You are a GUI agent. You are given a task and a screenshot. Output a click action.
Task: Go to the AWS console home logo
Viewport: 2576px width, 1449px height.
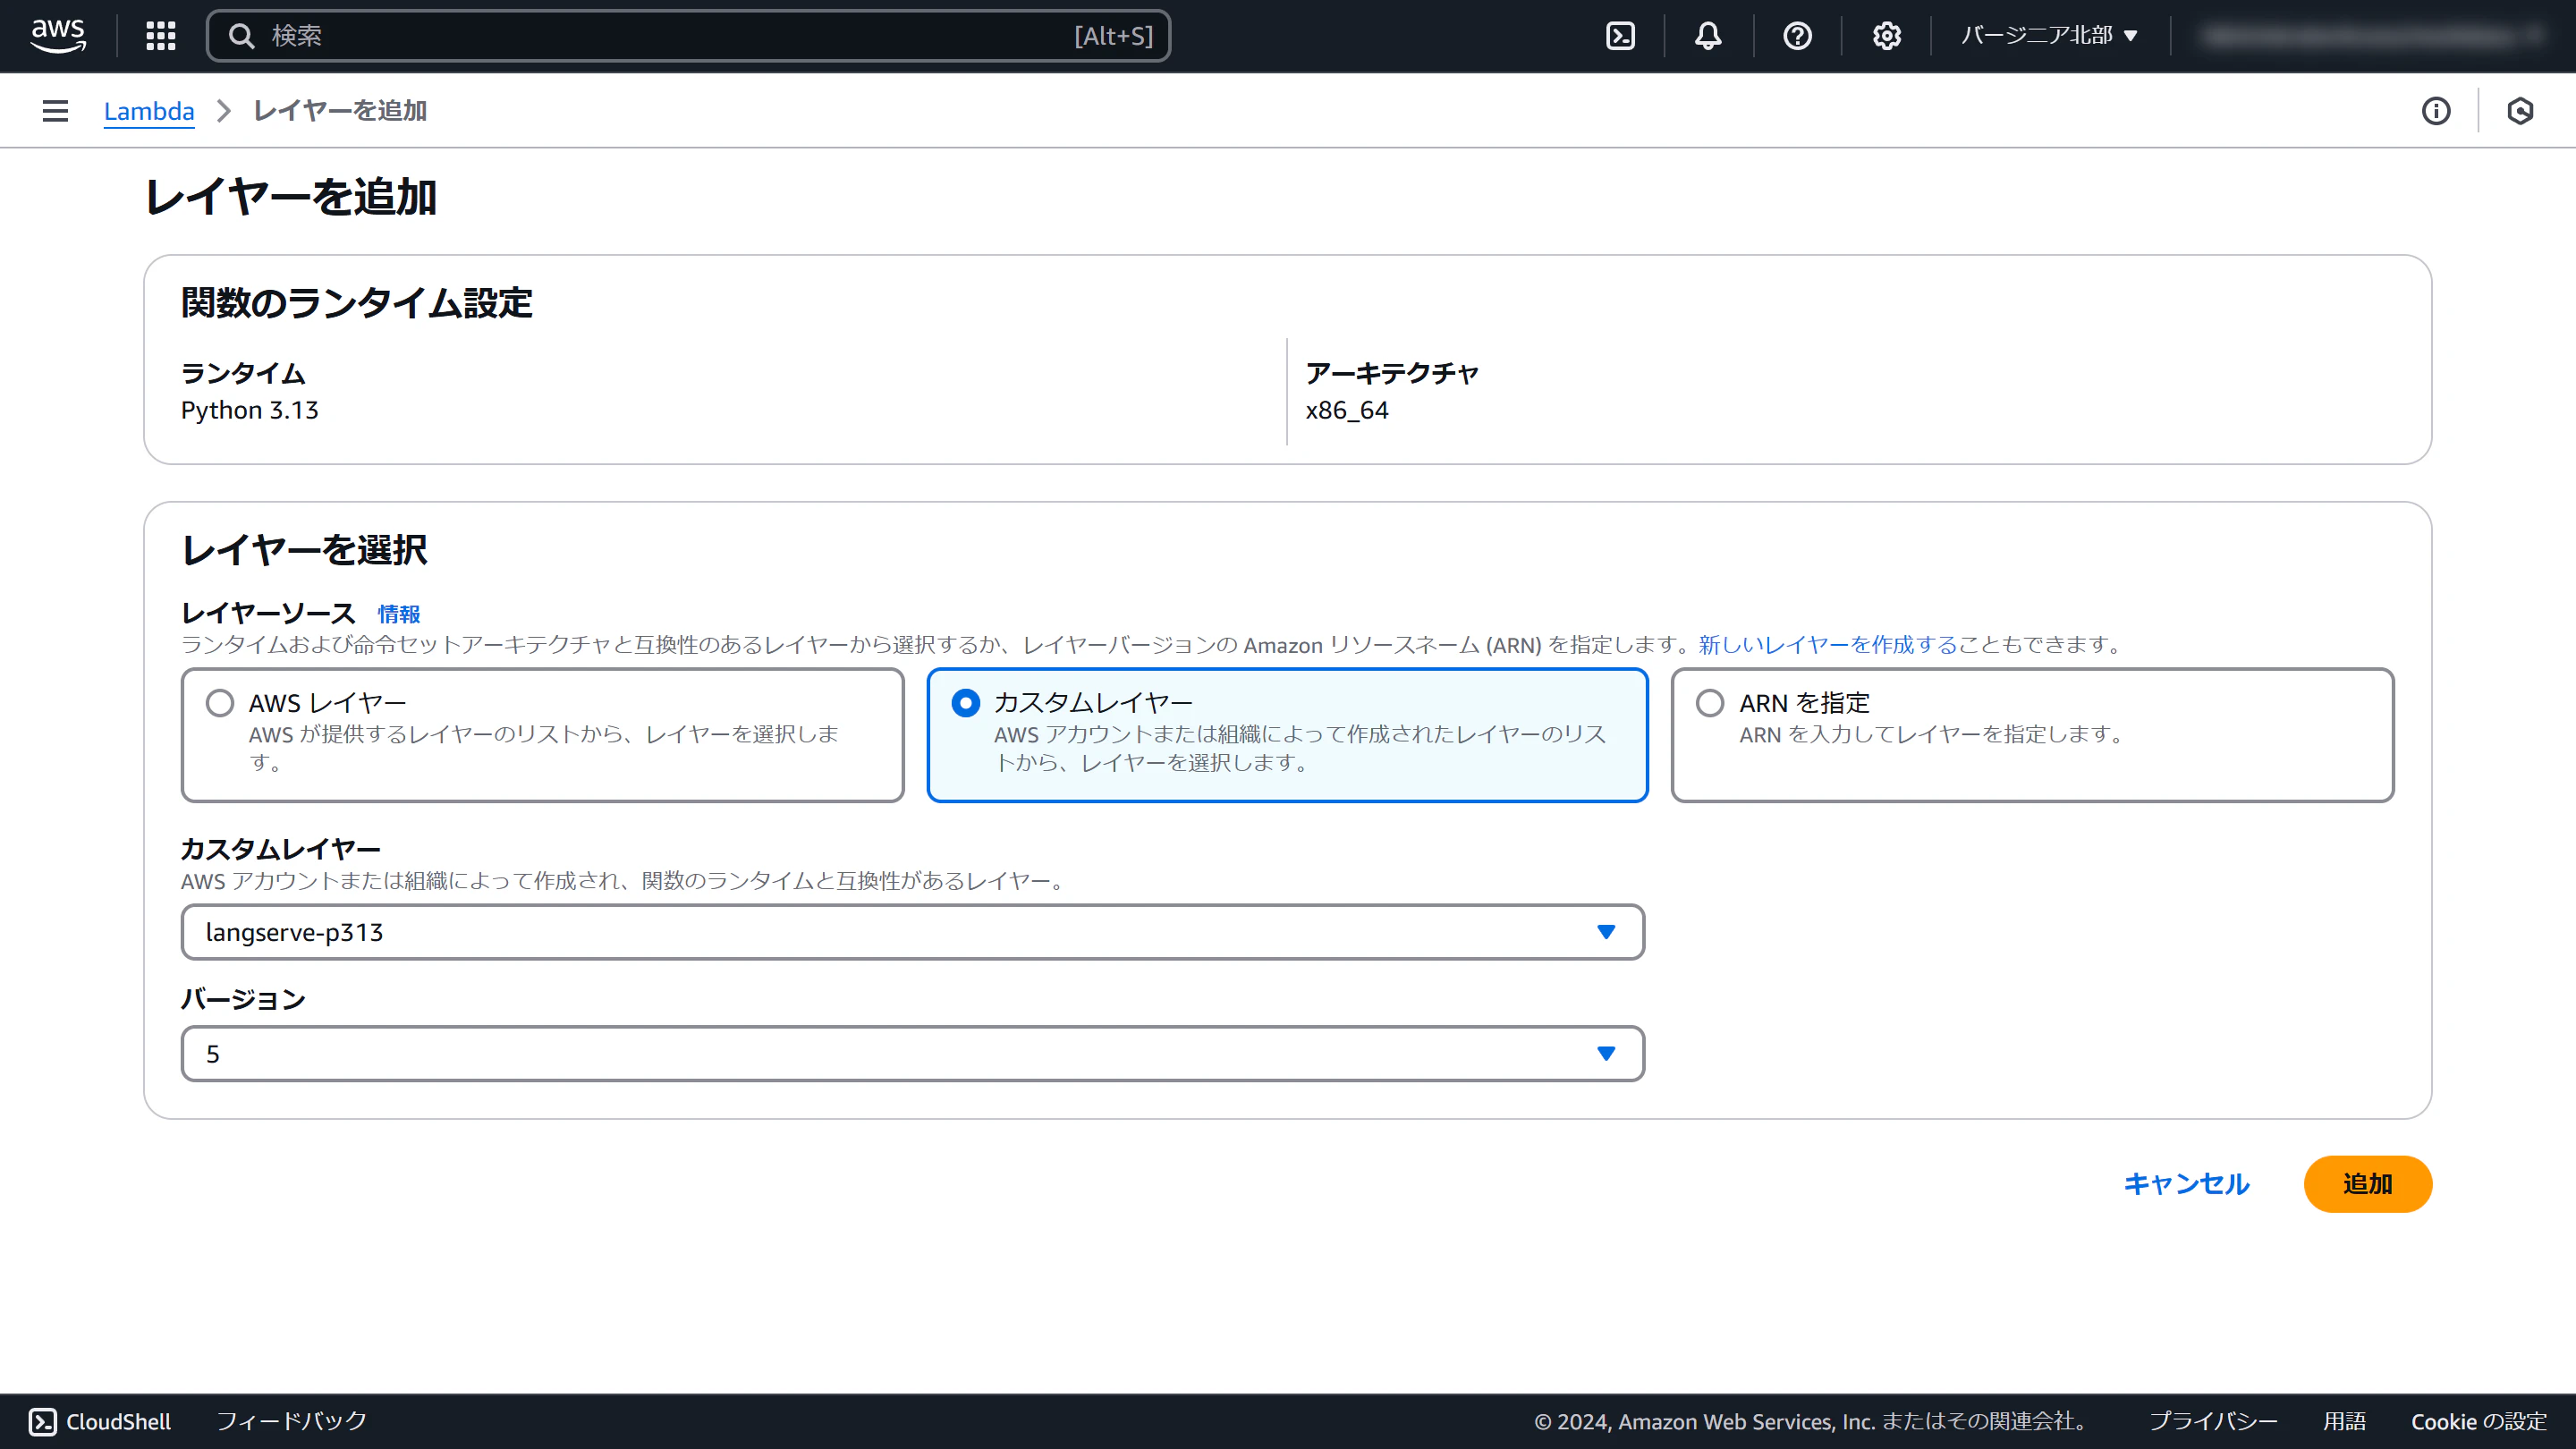point(58,36)
